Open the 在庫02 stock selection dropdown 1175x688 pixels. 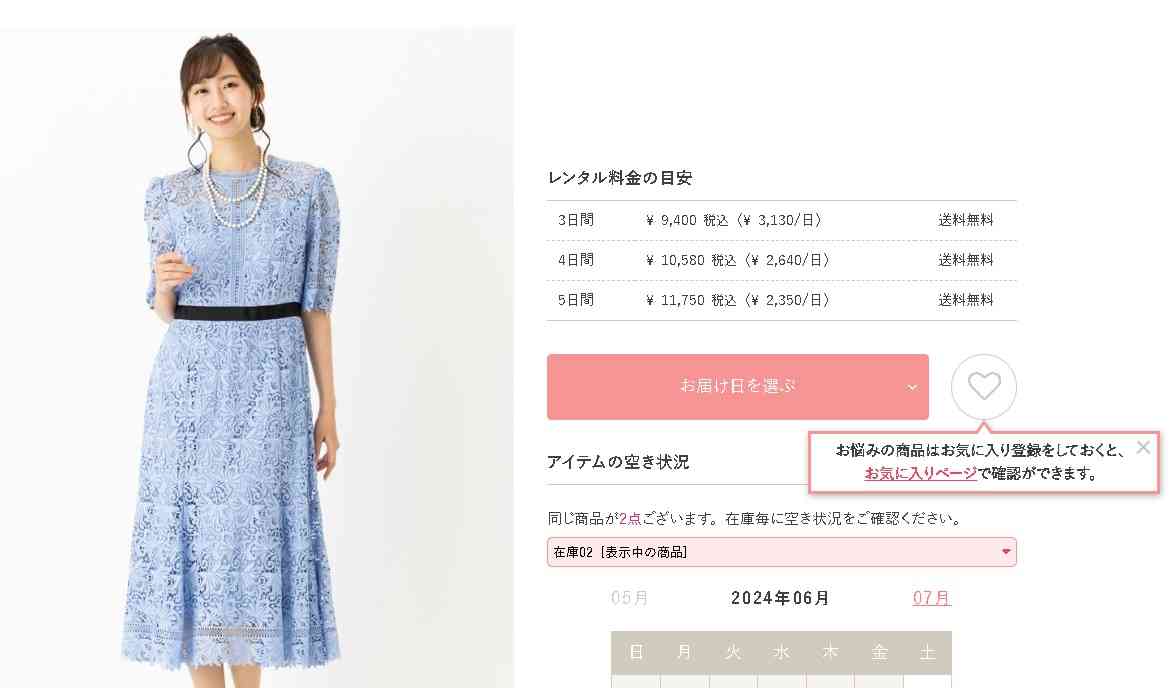tap(782, 552)
